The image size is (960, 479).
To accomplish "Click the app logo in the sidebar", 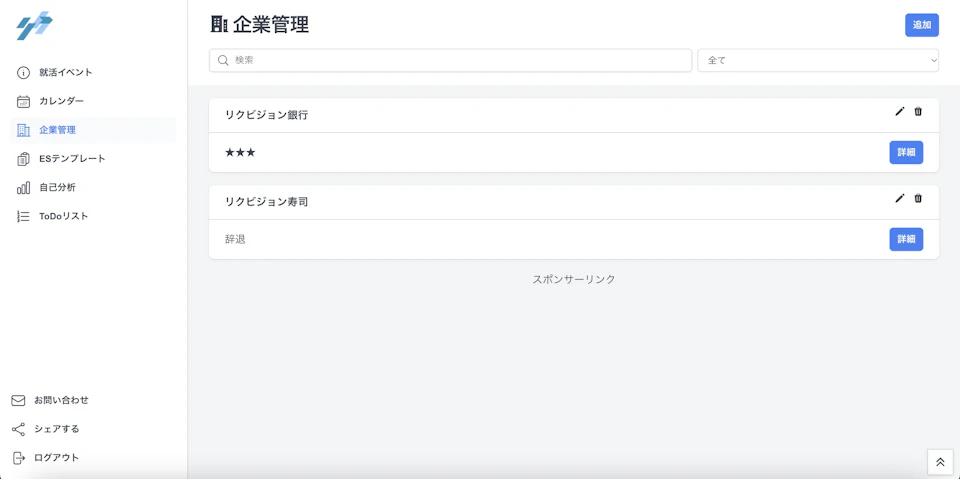I will pos(34,26).
